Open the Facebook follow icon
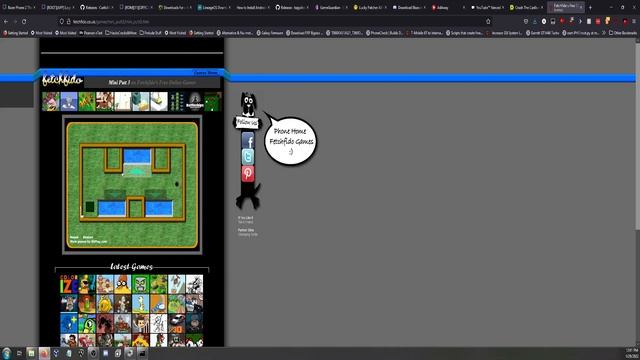Viewport: 640px width, 360px height. 248,140
